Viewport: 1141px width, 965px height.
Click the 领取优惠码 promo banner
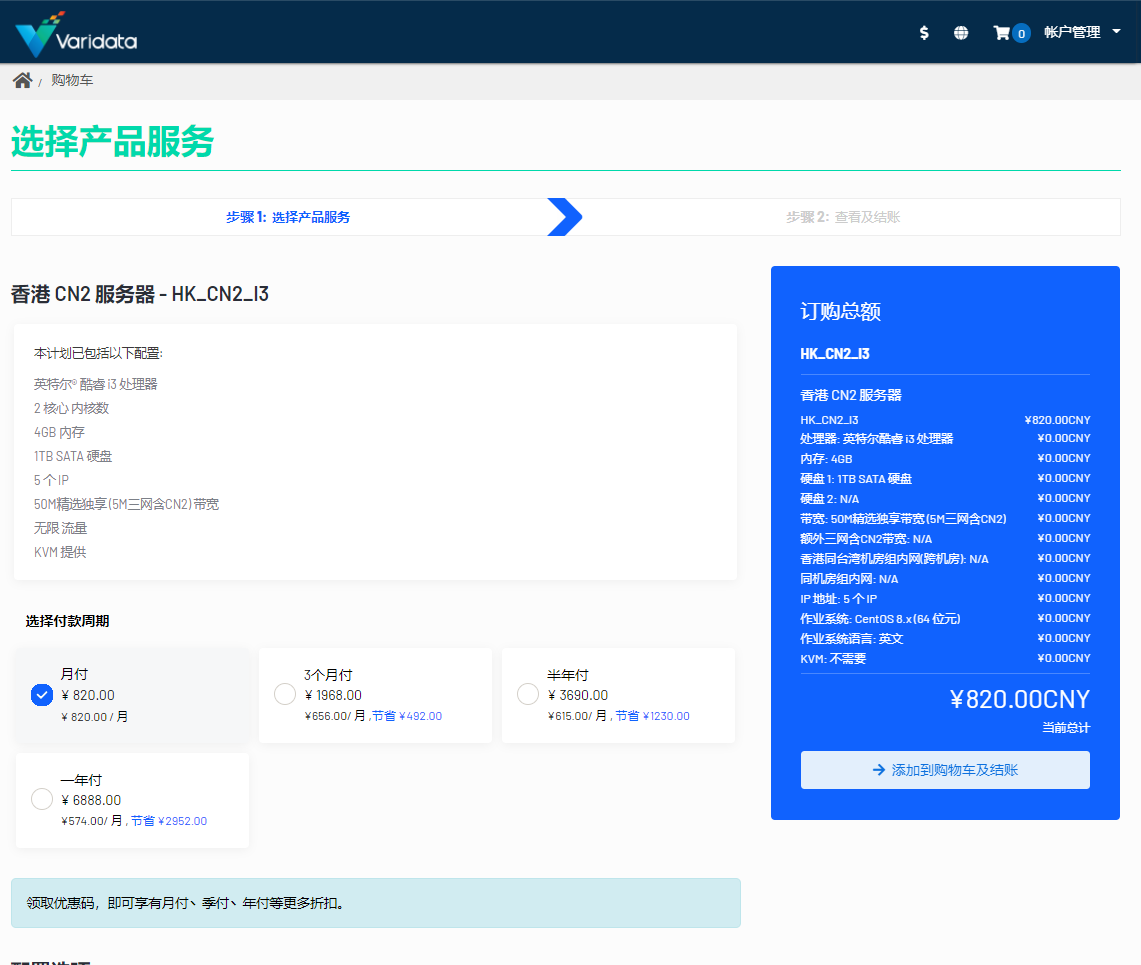pos(375,901)
